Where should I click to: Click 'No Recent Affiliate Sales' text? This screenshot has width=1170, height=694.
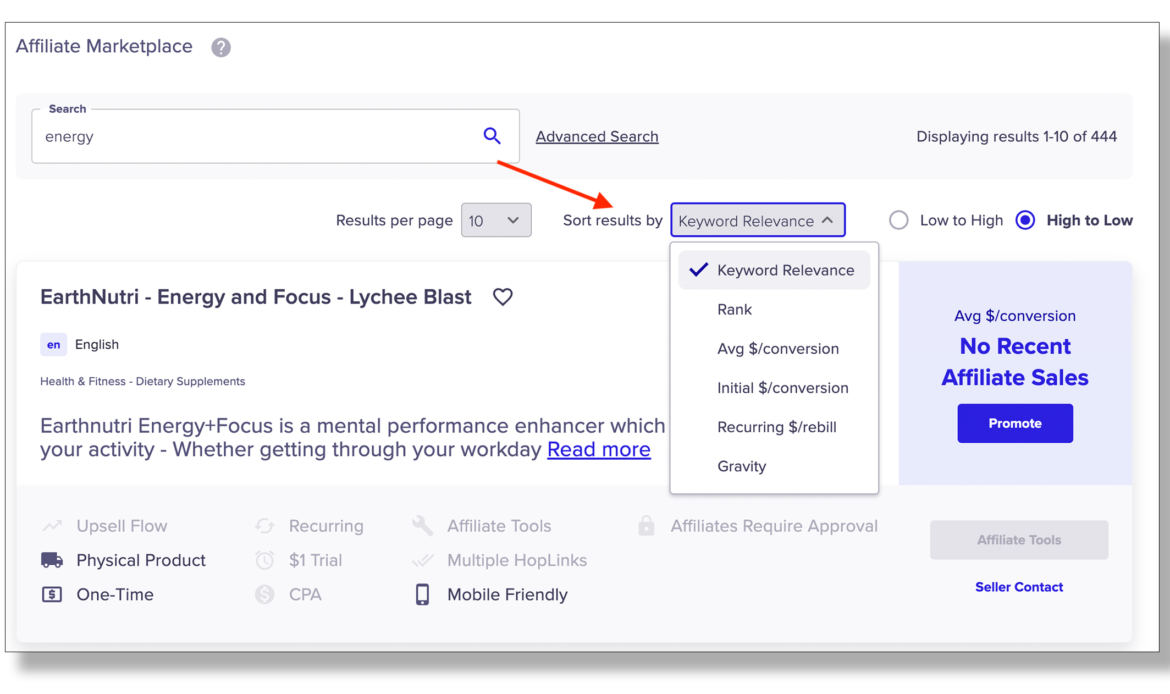click(x=1015, y=362)
